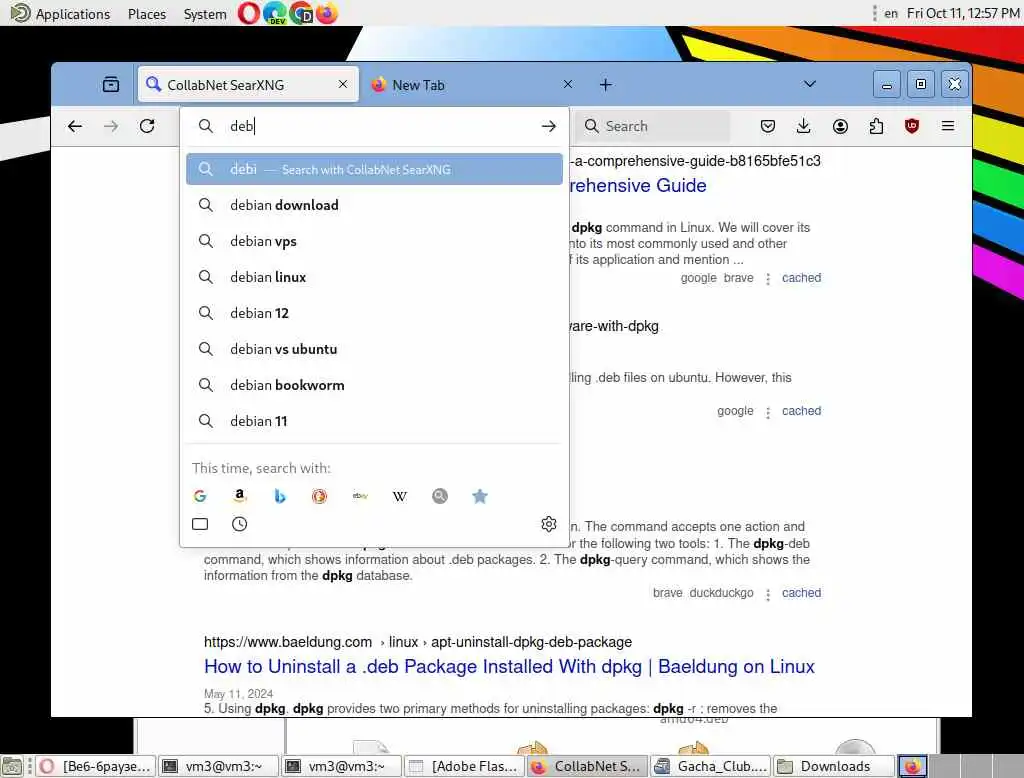Open cached link beside google result

(x=801, y=411)
